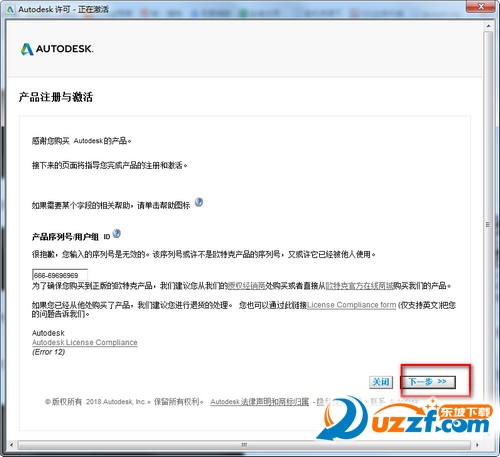Follow the Autodesk License Compliance link
The image size is (500, 457).
click(85, 342)
